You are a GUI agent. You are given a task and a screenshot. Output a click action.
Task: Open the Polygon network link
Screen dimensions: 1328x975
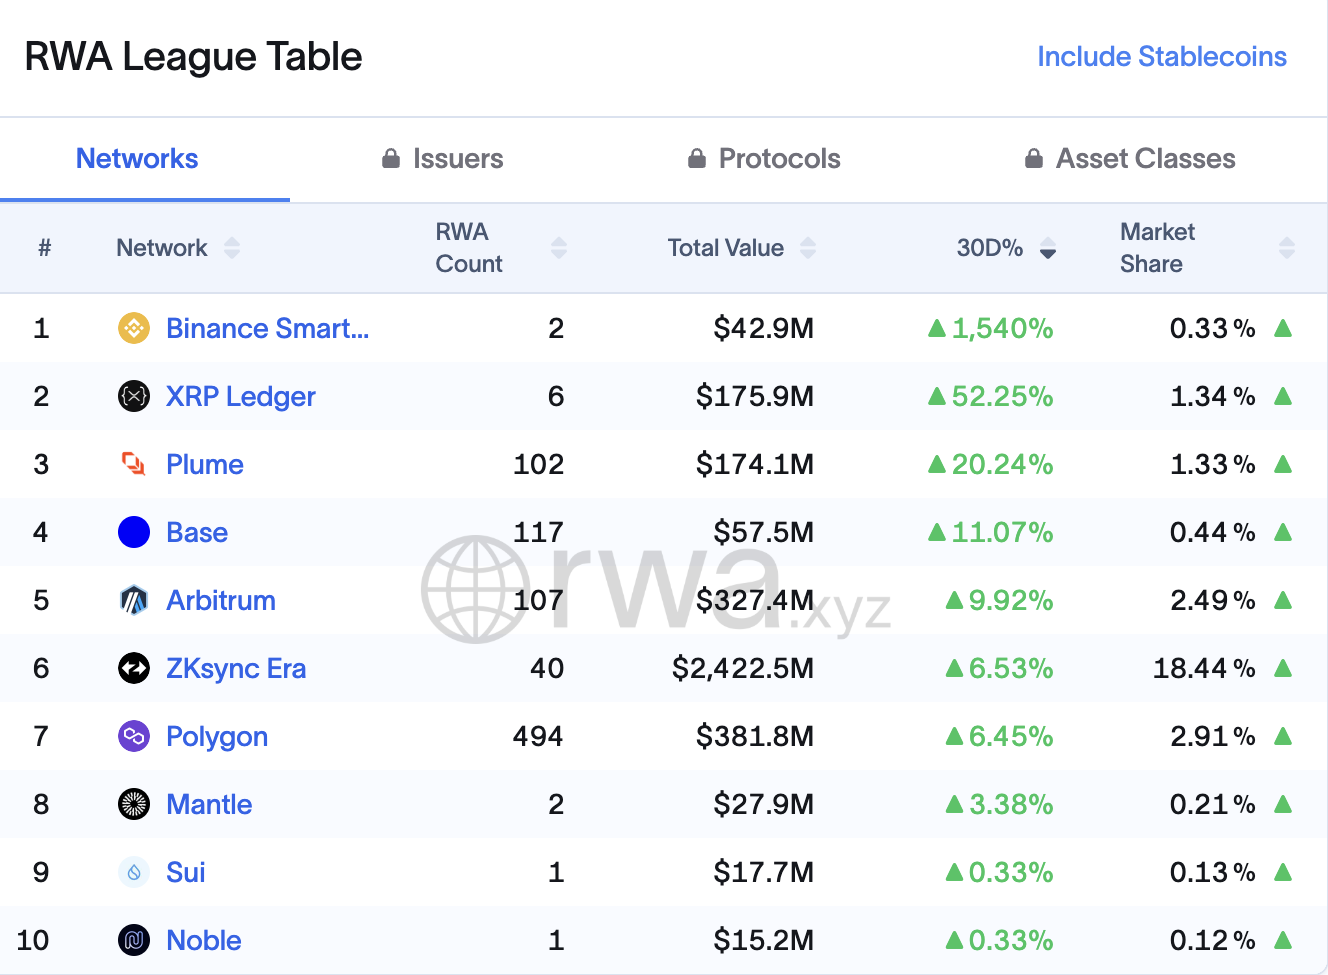tap(217, 737)
